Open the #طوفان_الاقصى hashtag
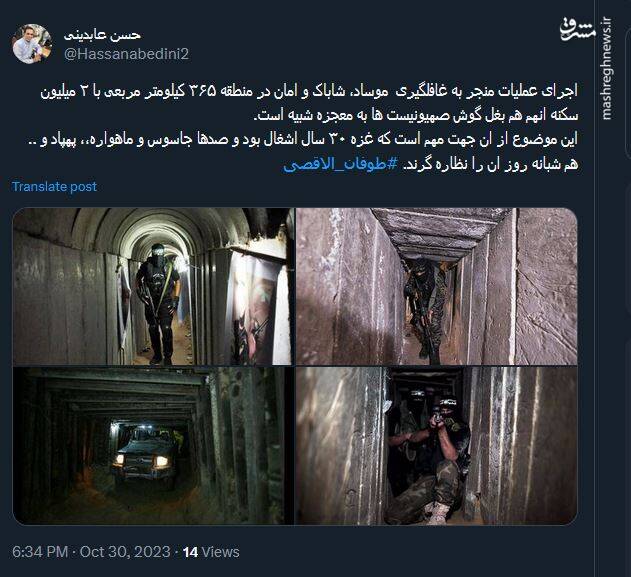Screen dimensions: 631x577 [340, 165]
